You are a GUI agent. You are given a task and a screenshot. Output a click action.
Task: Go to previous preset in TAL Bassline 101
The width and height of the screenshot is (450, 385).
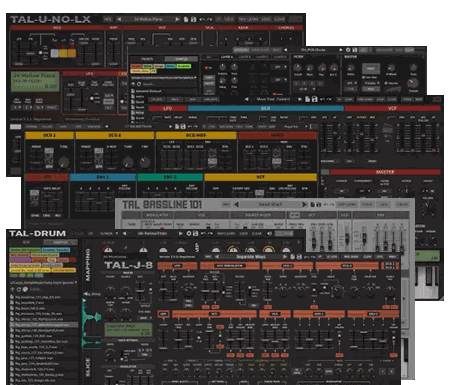[236, 204]
